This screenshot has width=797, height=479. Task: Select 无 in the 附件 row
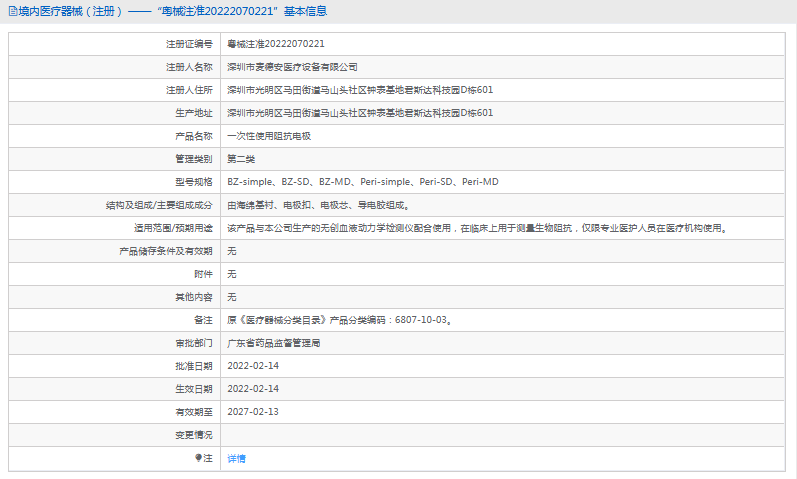coord(232,274)
